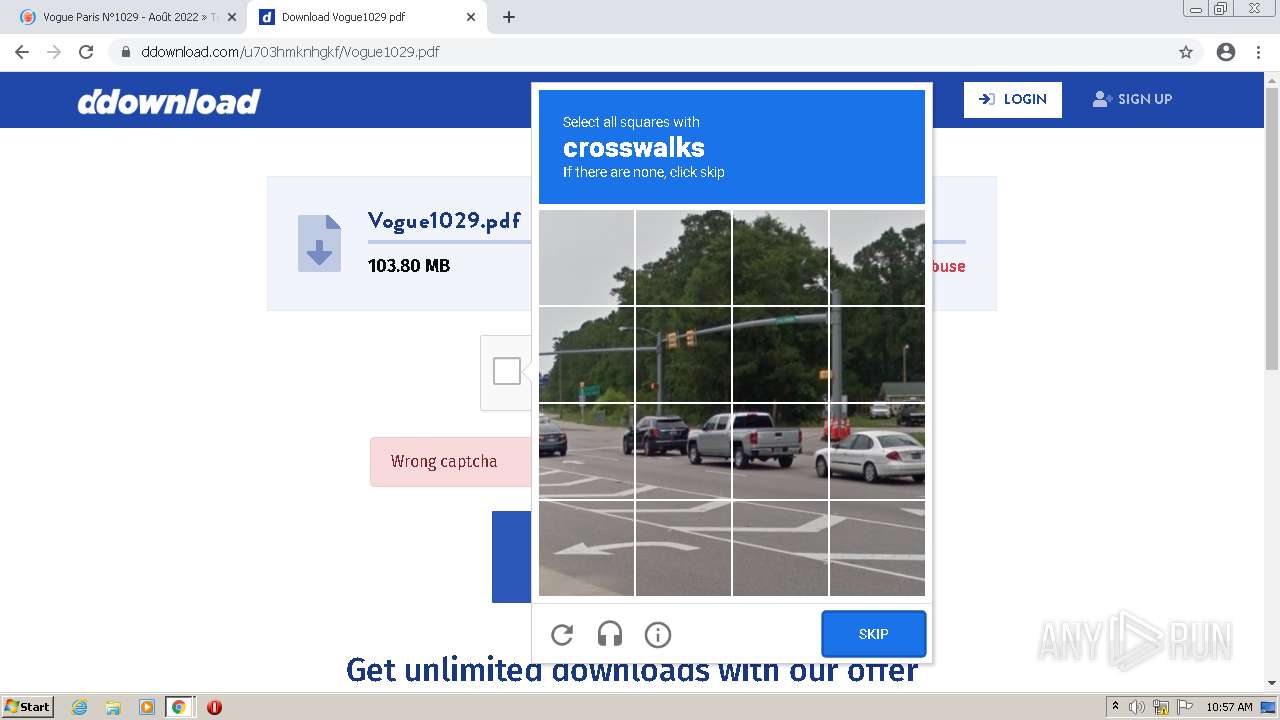The image size is (1280, 720).
Task: Show hidden system tray icons
Action: click(1115, 707)
